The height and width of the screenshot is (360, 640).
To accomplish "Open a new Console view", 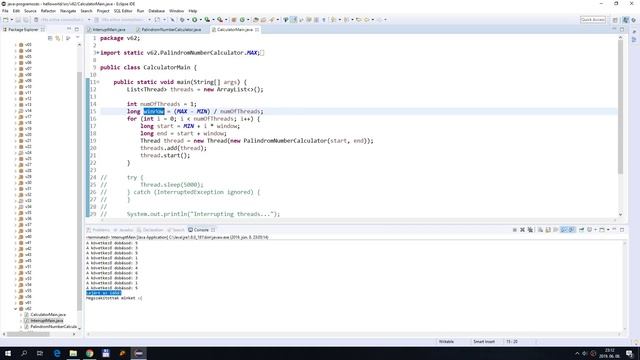I will [602, 230].
